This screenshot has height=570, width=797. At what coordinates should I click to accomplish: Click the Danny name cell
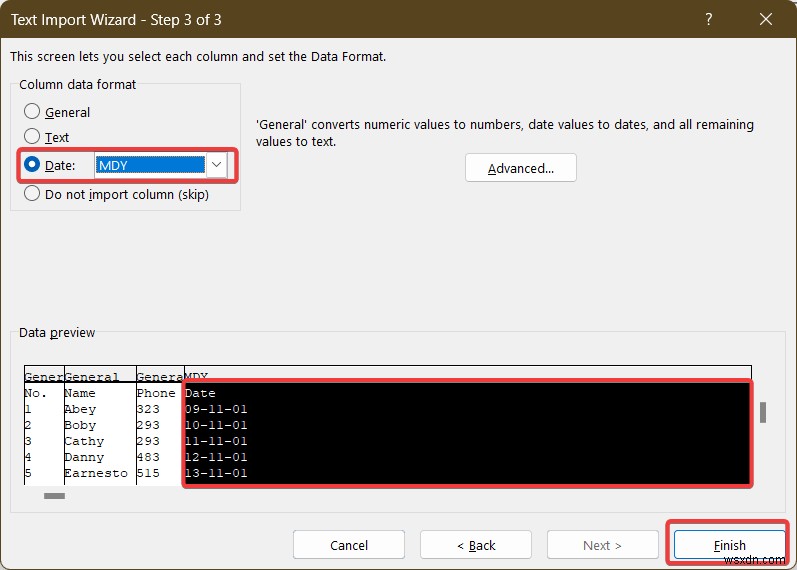(x=84, y=457)
